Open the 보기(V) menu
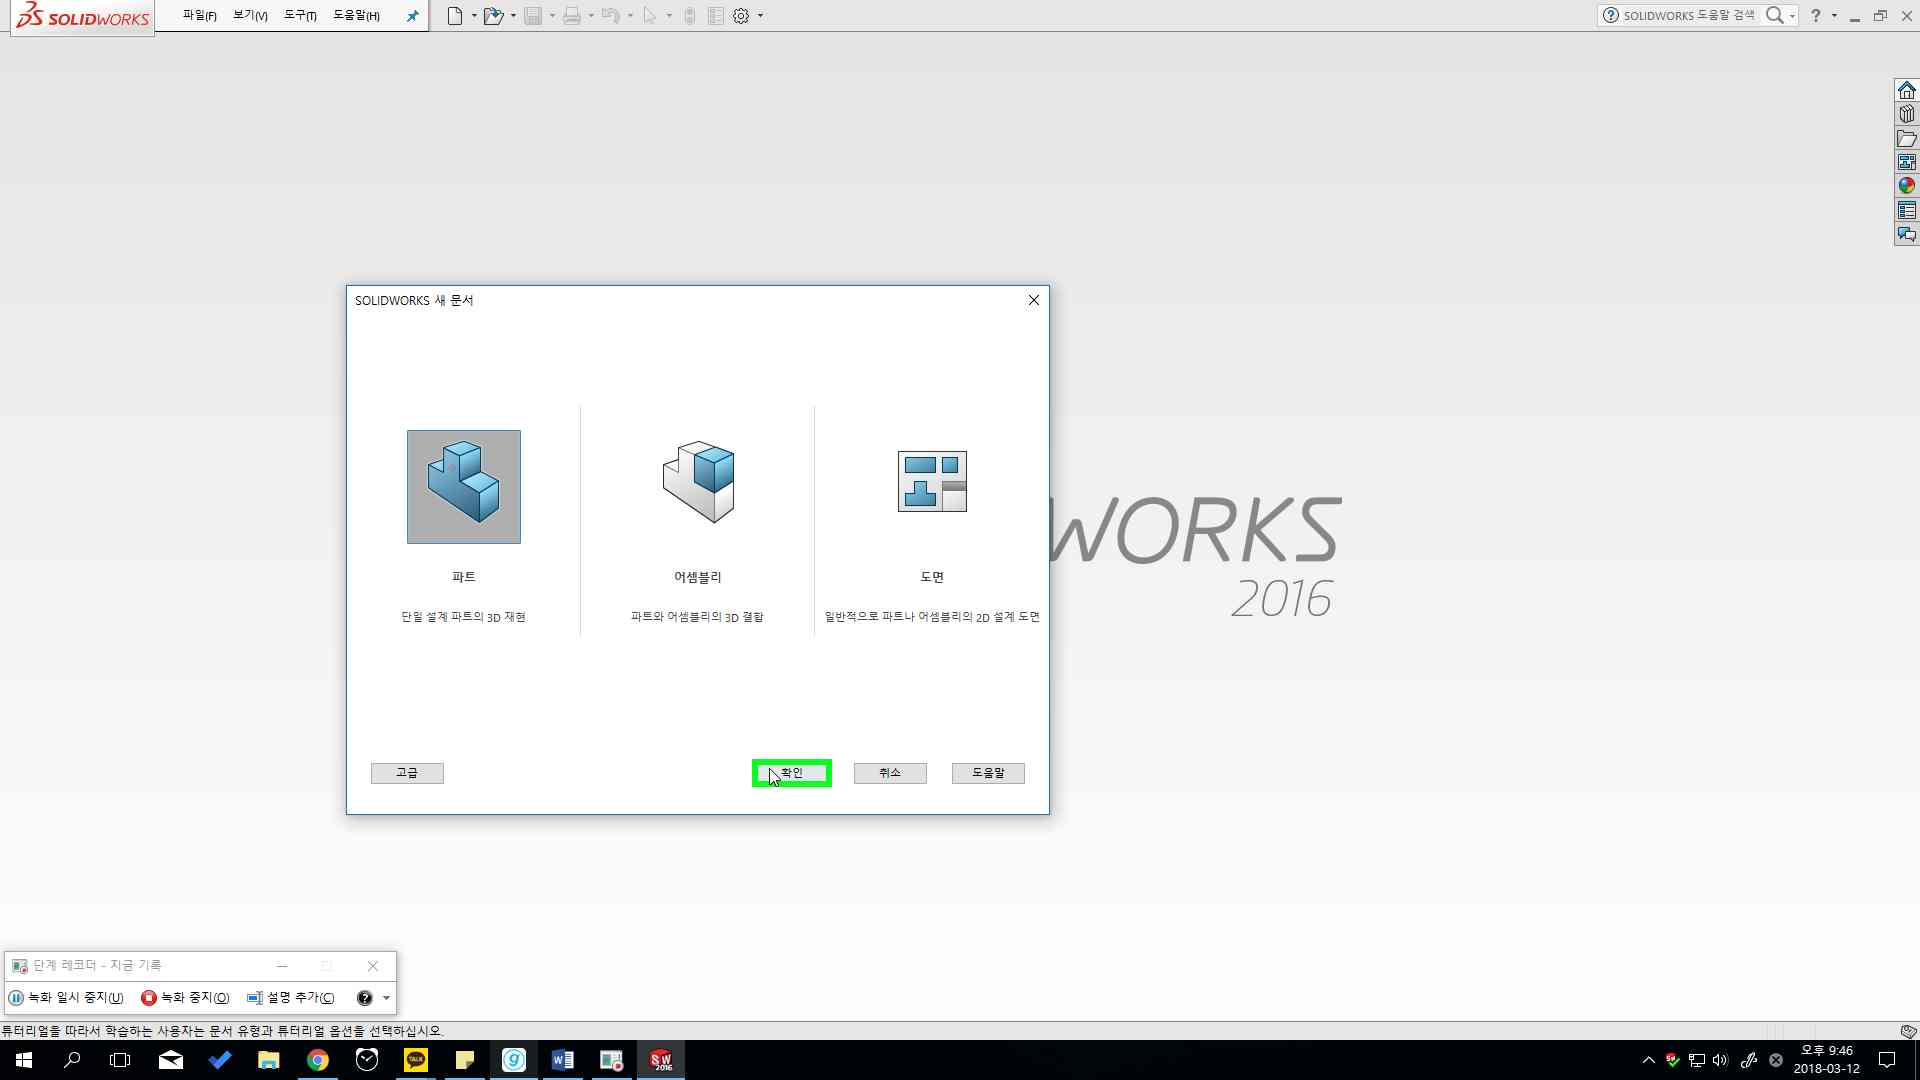Image resolution: width=1920 pixels, height=1080 pixels. coord(250,16)
